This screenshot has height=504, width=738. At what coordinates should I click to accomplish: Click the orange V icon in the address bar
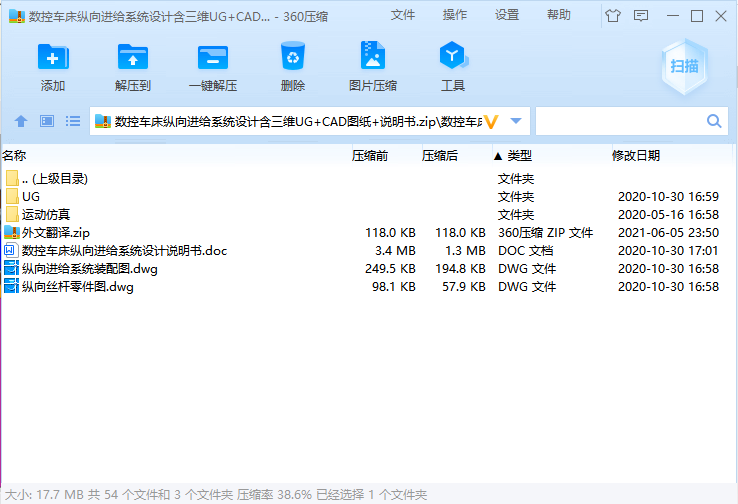[491, 122]
